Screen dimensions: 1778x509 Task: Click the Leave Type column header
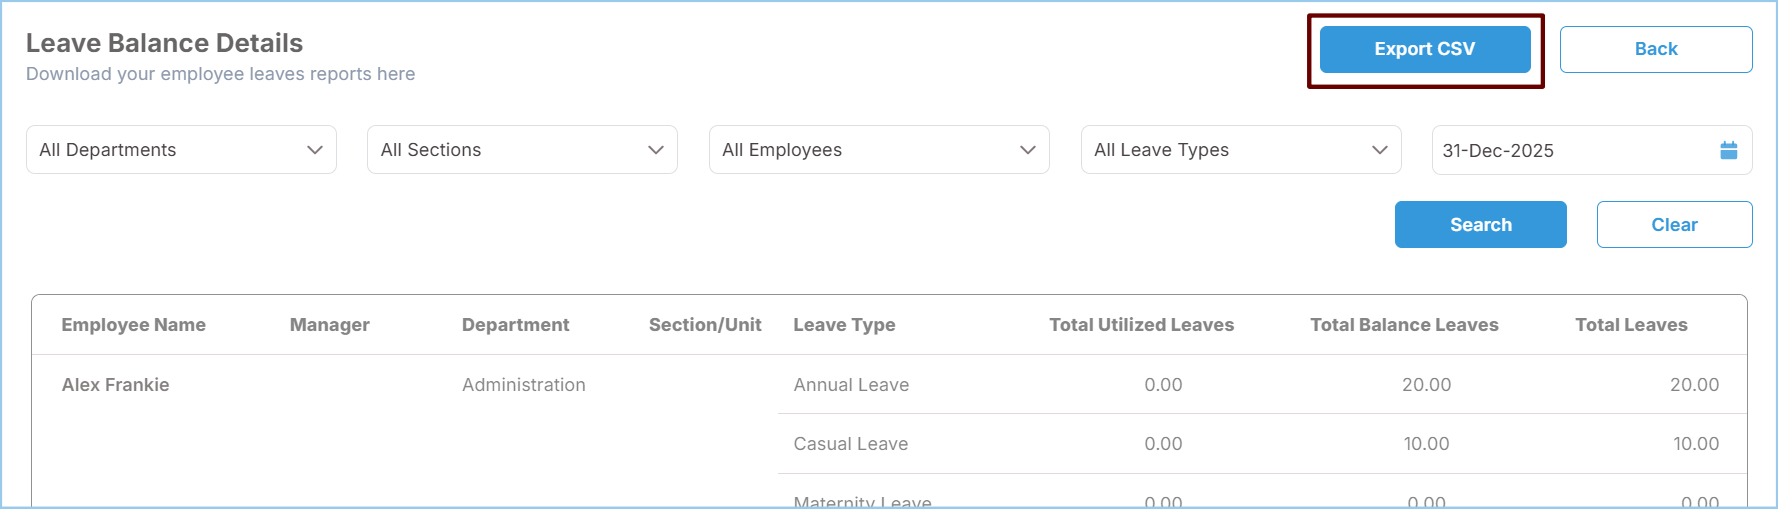(x=844, y=325)
